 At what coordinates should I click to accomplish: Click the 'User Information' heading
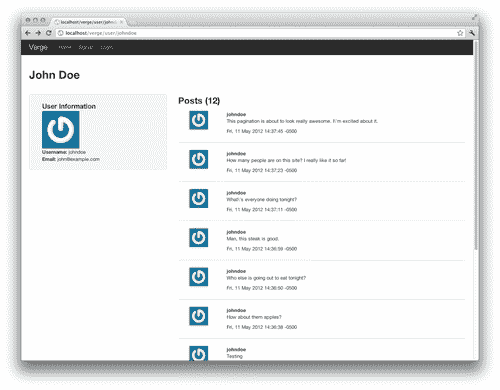tap(69, 106)
